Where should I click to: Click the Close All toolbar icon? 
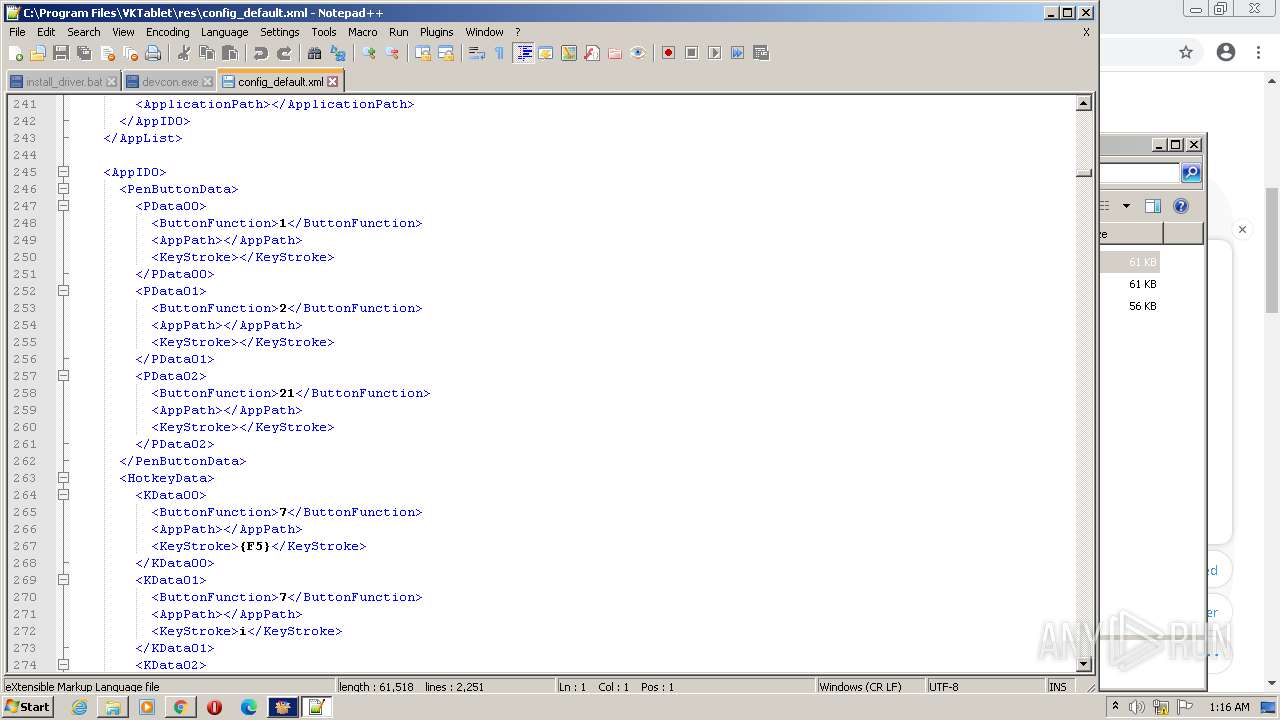(x=130, y=53)
